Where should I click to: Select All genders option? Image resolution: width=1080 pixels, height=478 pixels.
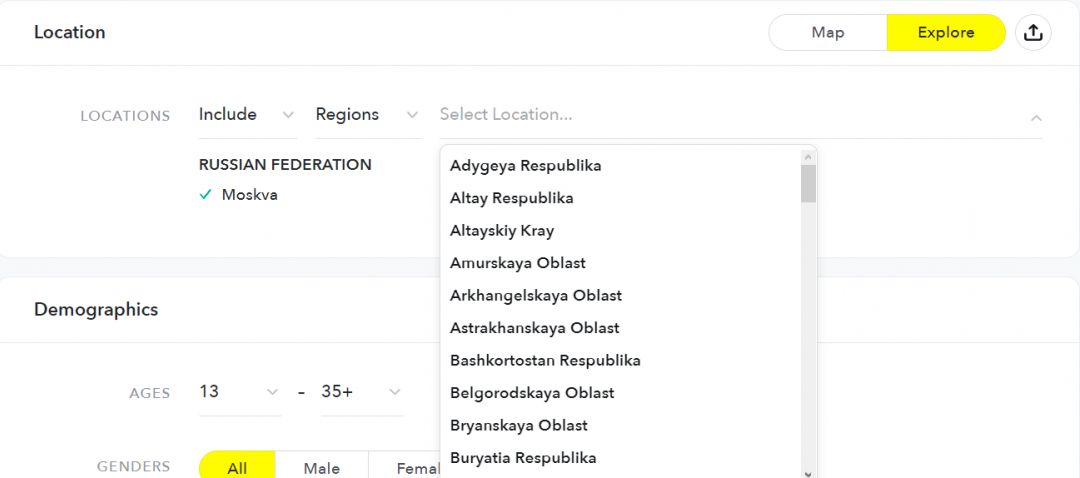point(237,467)
